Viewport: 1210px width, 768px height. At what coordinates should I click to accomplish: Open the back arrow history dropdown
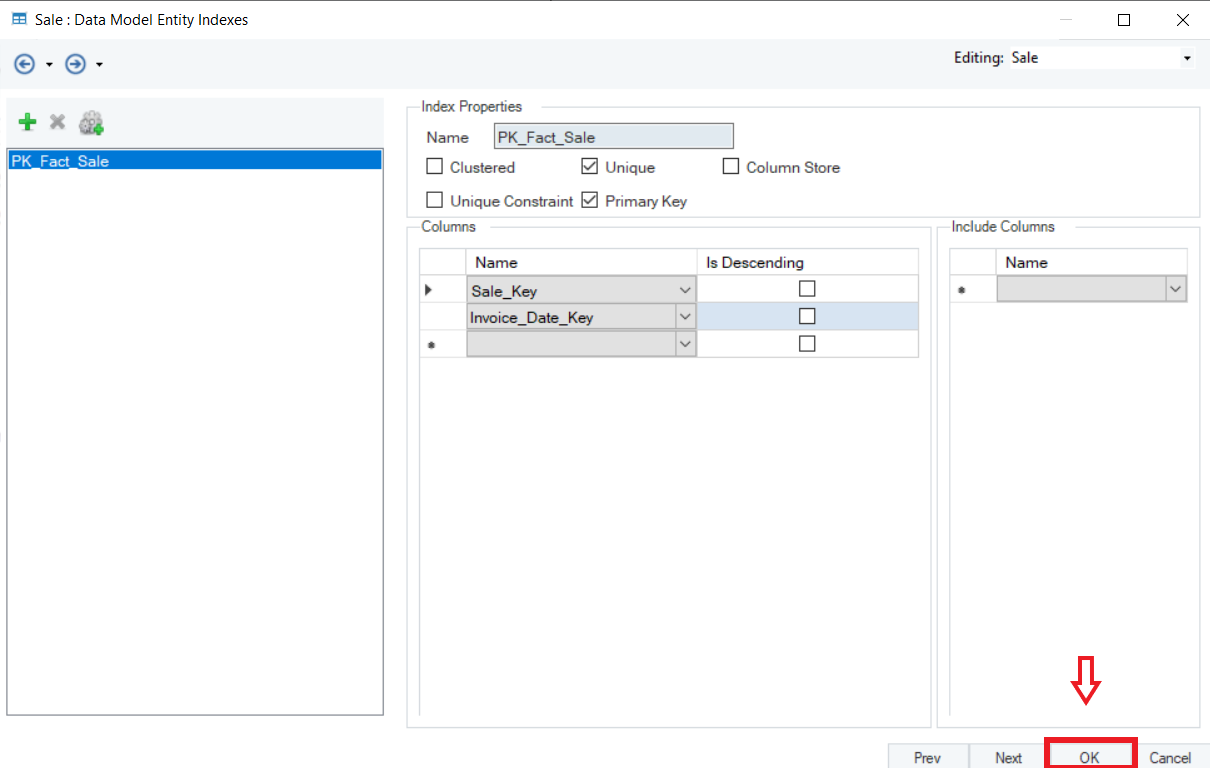click(49, 65)
